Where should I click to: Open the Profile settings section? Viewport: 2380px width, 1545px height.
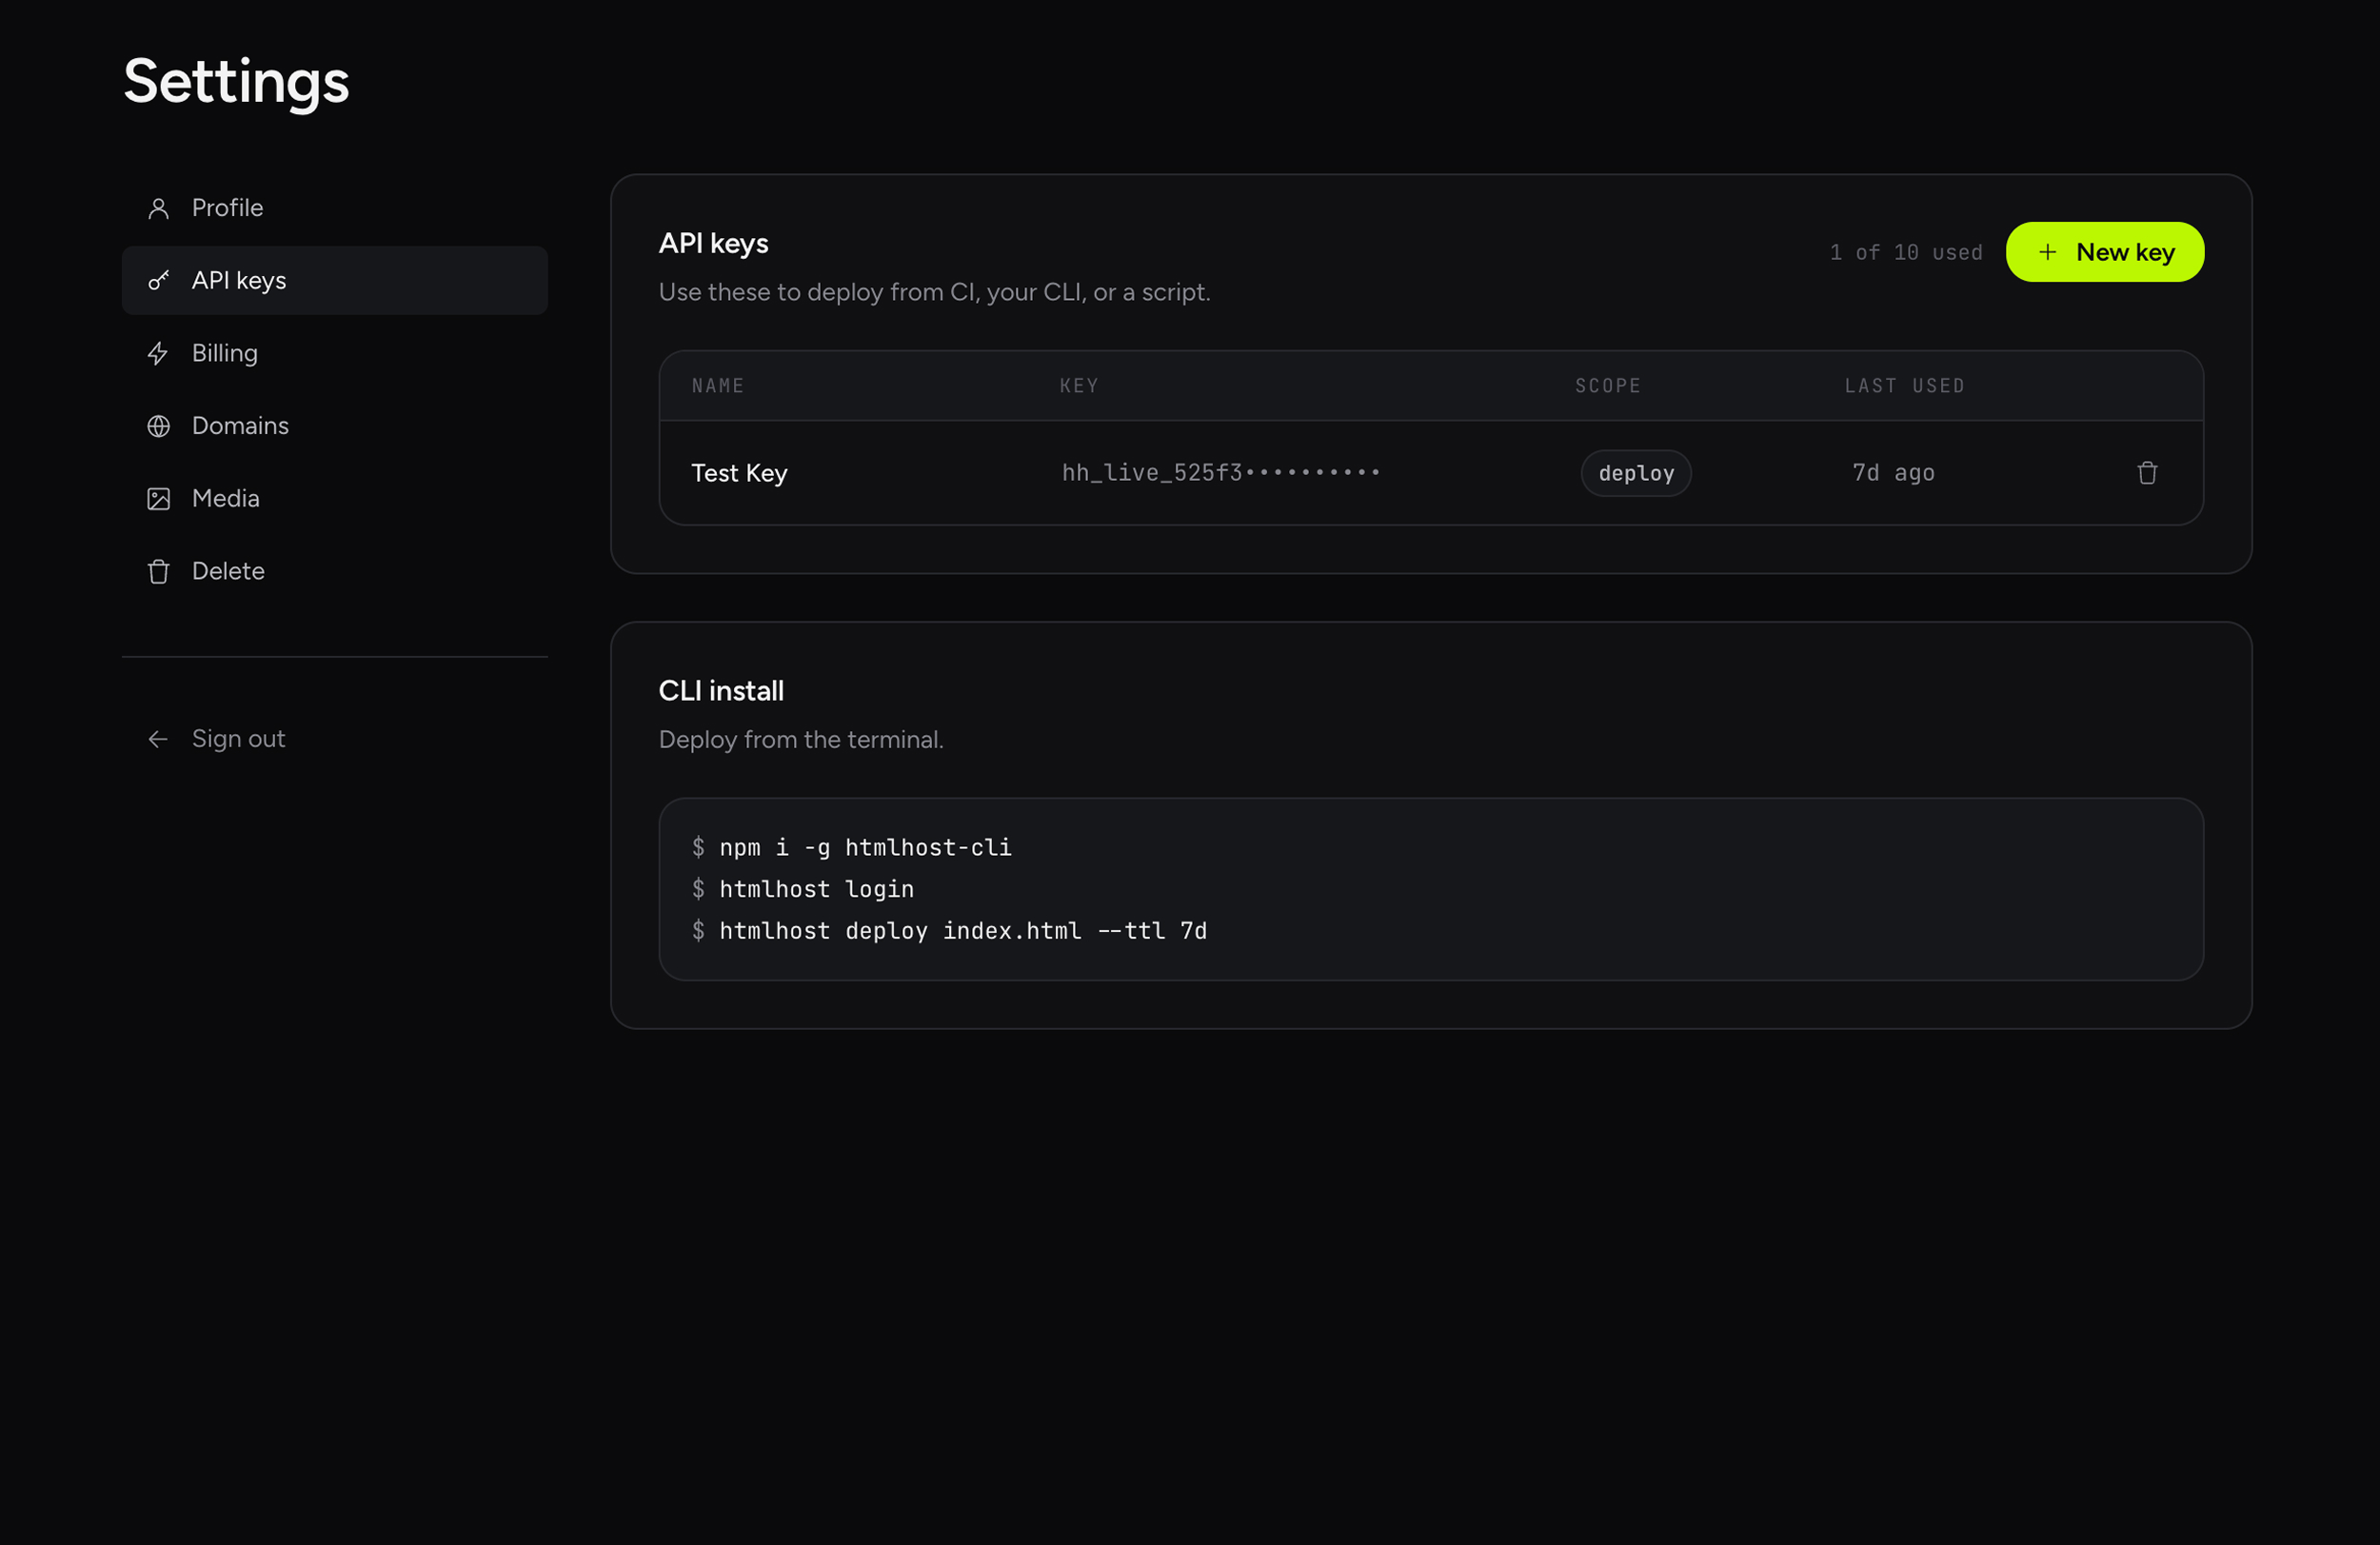click(335, 208)
